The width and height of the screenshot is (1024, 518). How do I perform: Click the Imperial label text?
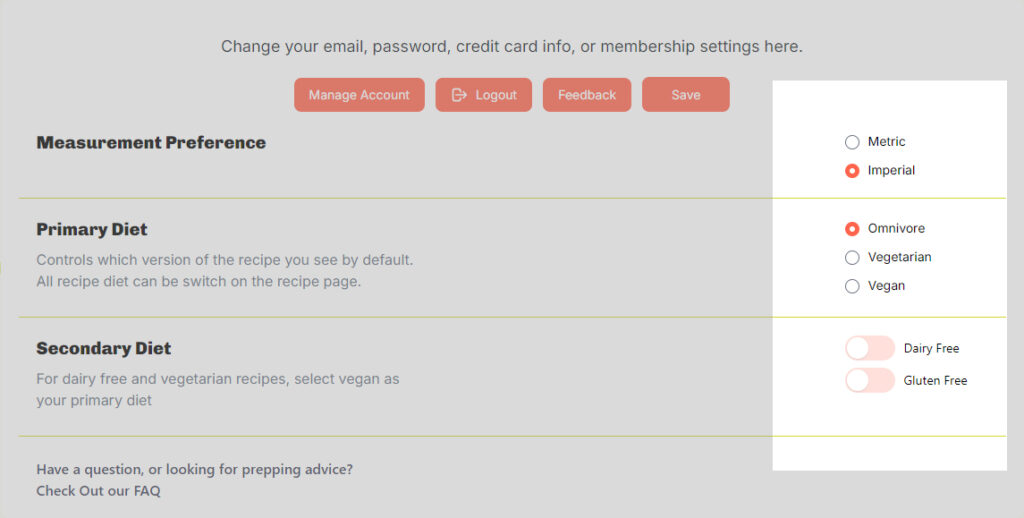pos(891,170)
